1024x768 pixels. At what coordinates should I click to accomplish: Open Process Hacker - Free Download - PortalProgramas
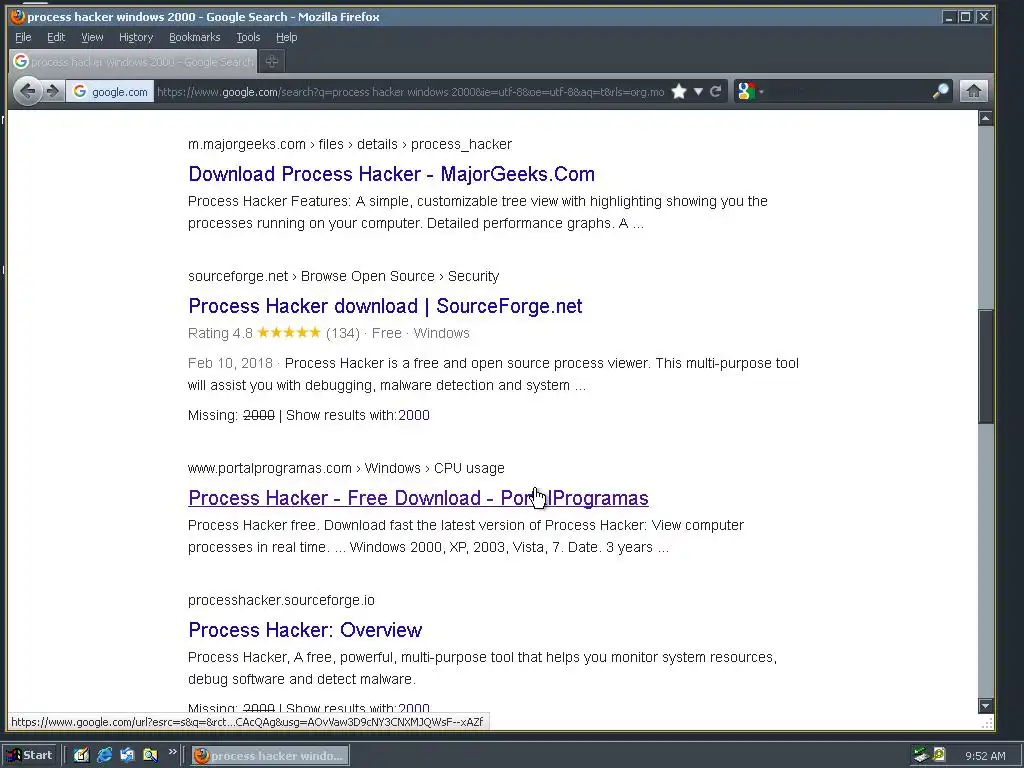point(418,498)
